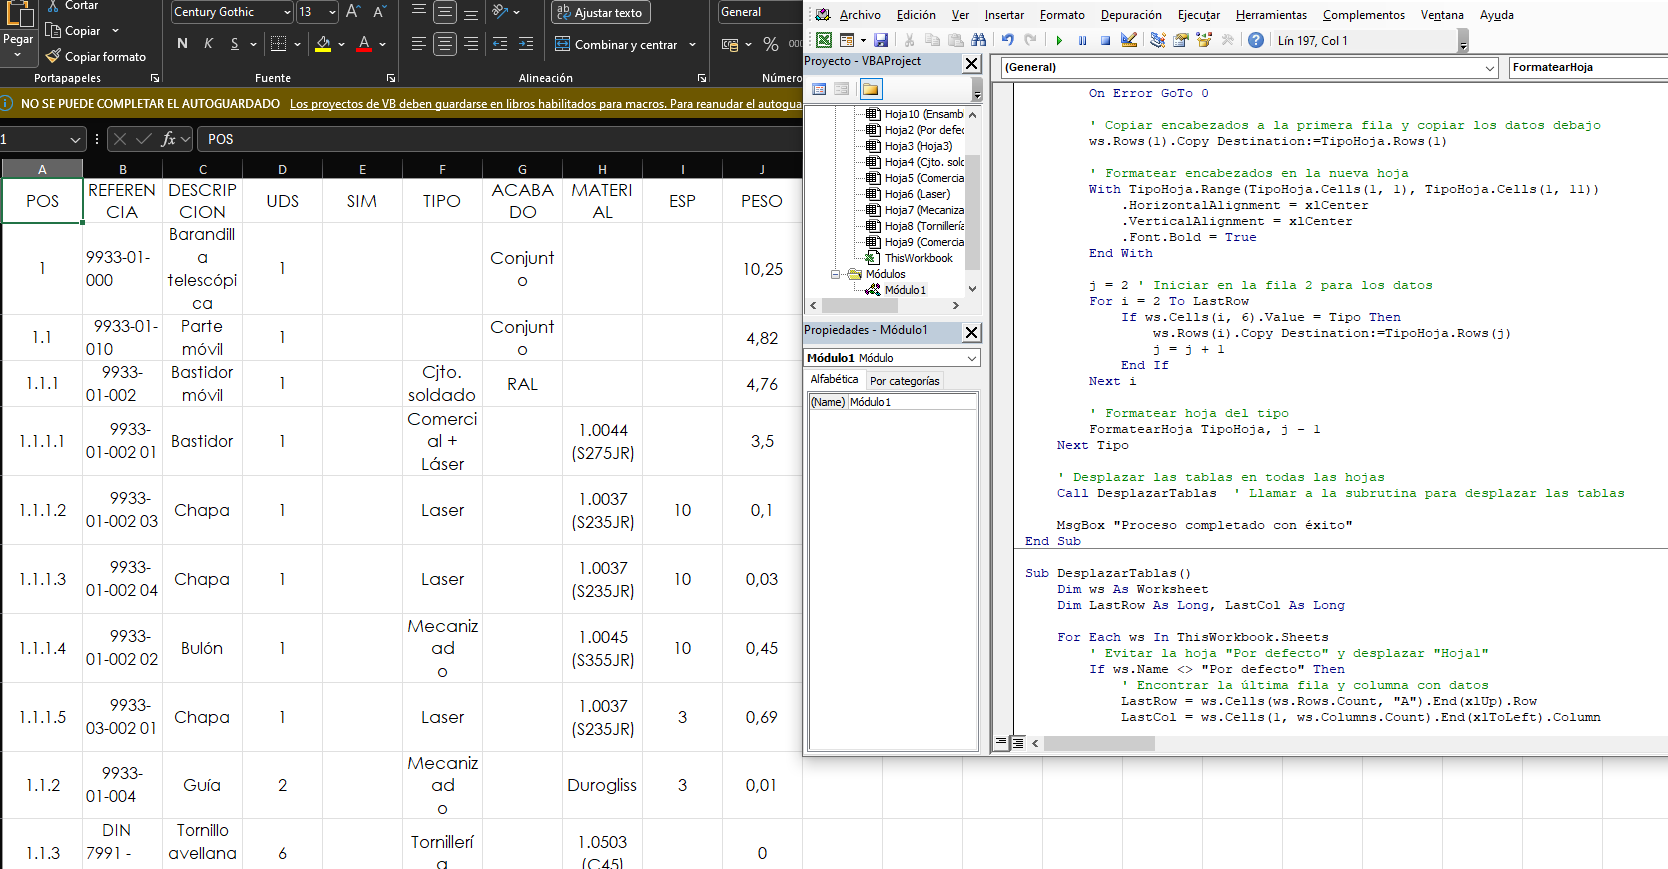The image size is (1668, 869).
Task: Collapse the Módulos tree folder
Action: (x=836, y=274)
